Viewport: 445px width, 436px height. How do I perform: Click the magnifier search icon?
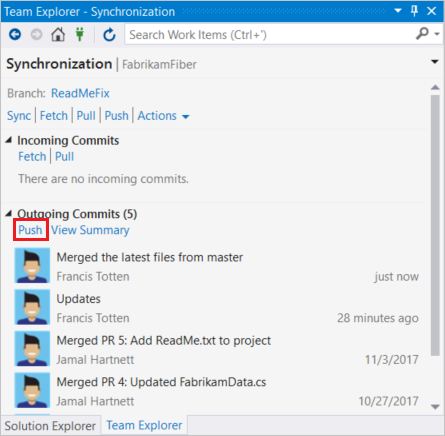[x=422, y=34]
